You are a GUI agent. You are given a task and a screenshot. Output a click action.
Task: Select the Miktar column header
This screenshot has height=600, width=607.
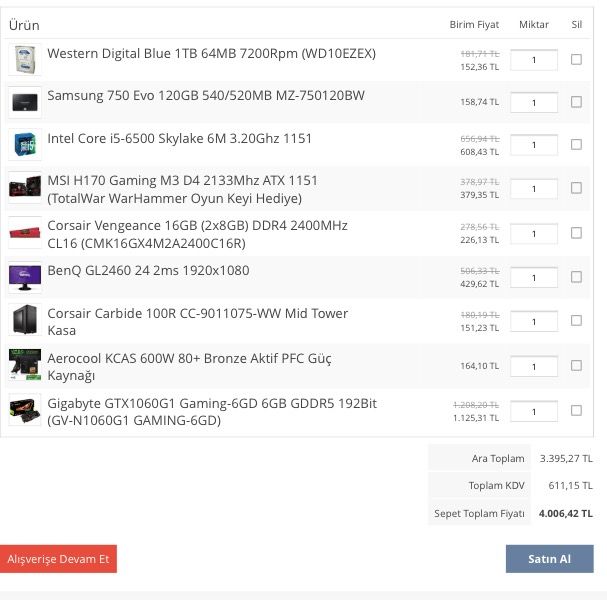tap(534, 24)
